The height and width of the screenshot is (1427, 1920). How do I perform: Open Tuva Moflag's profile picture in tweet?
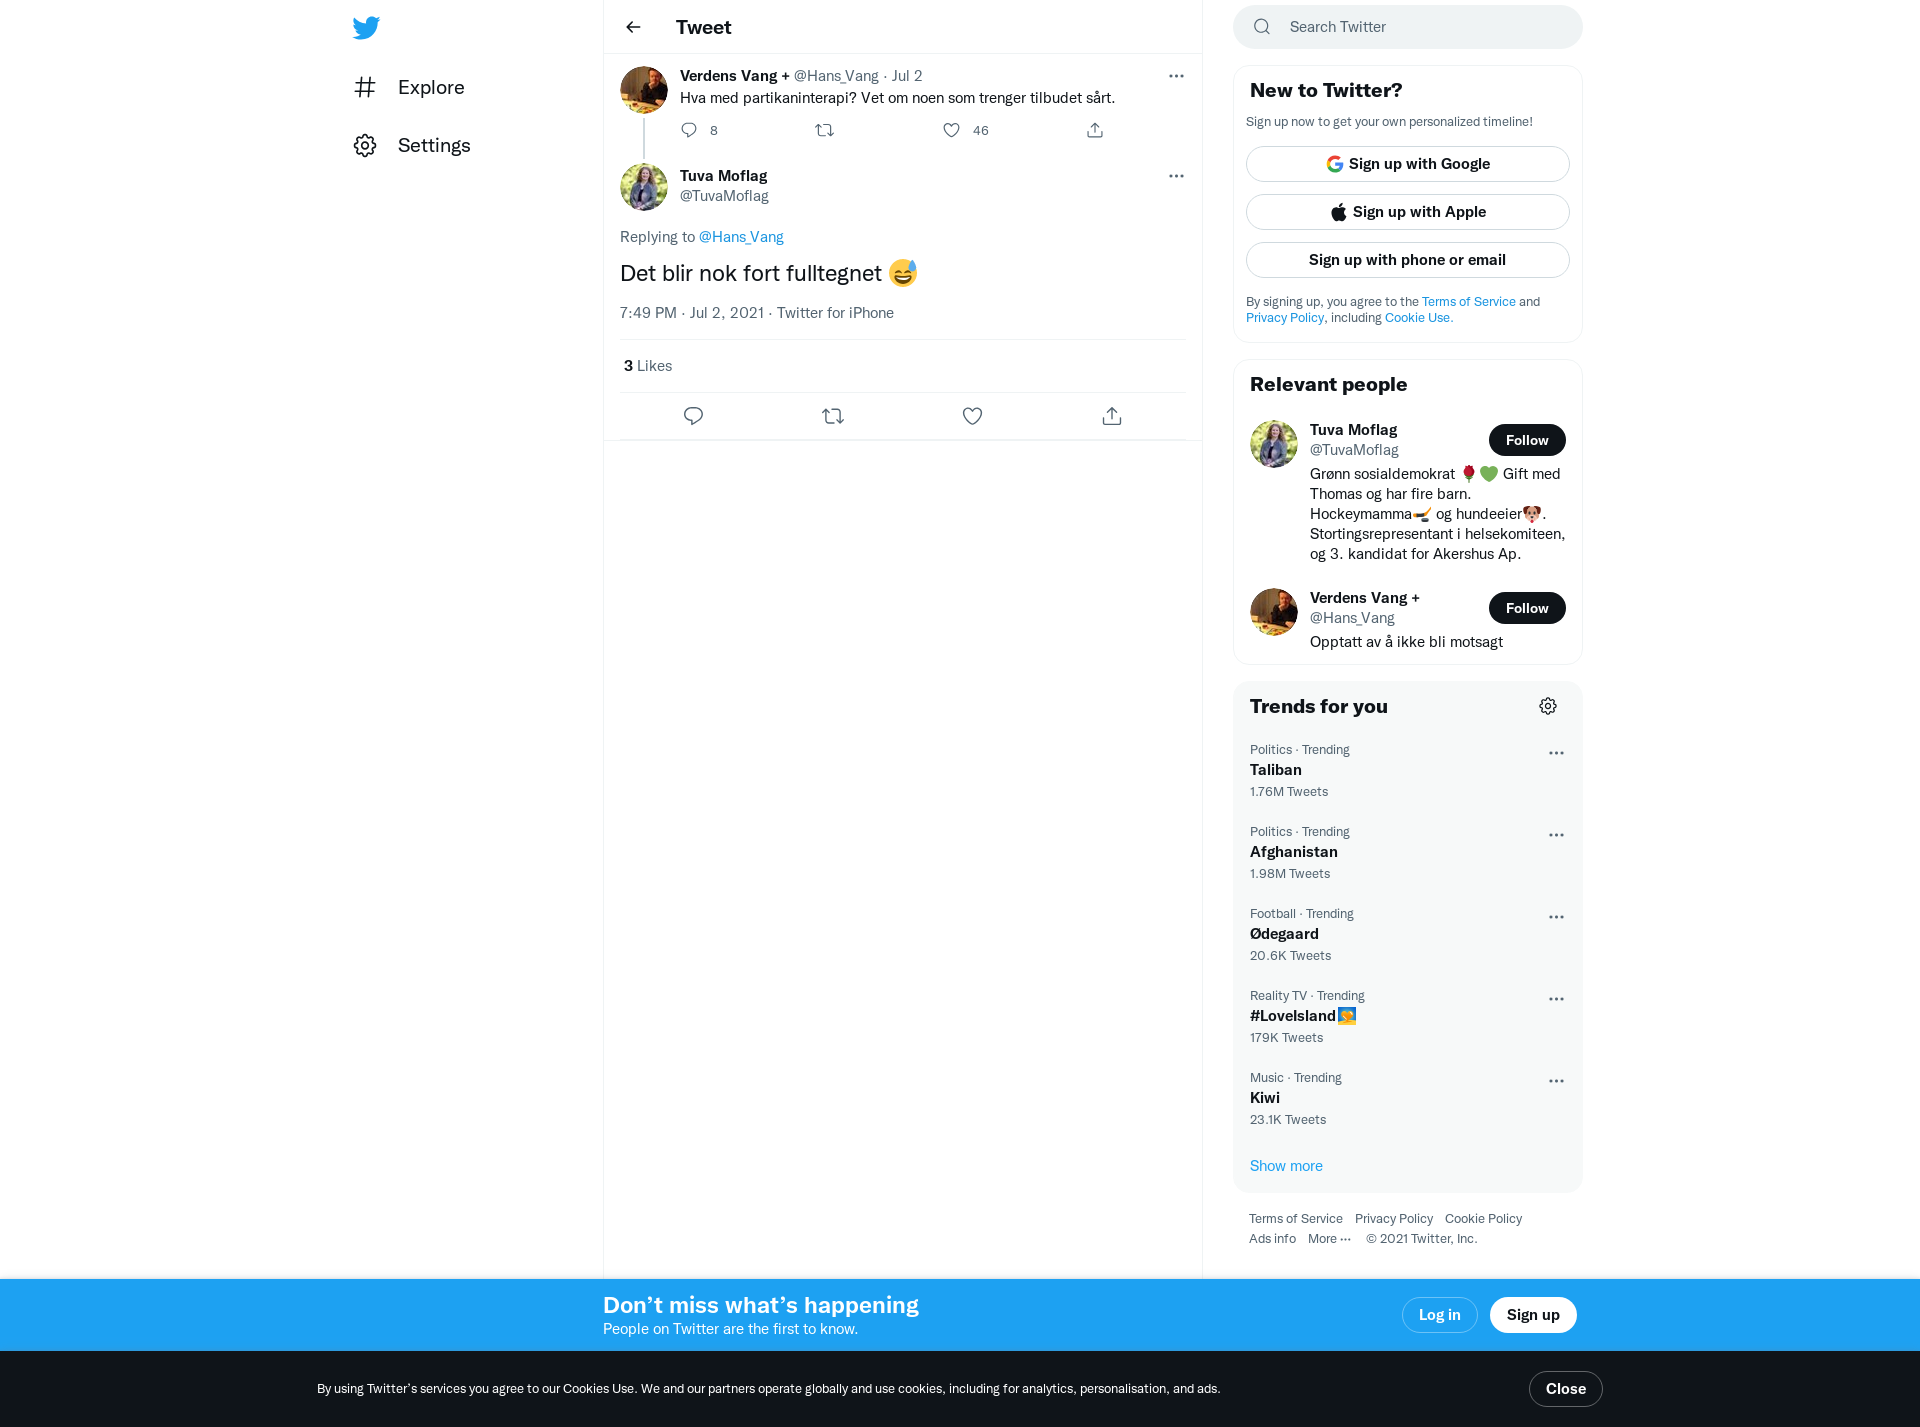point(644,187)
